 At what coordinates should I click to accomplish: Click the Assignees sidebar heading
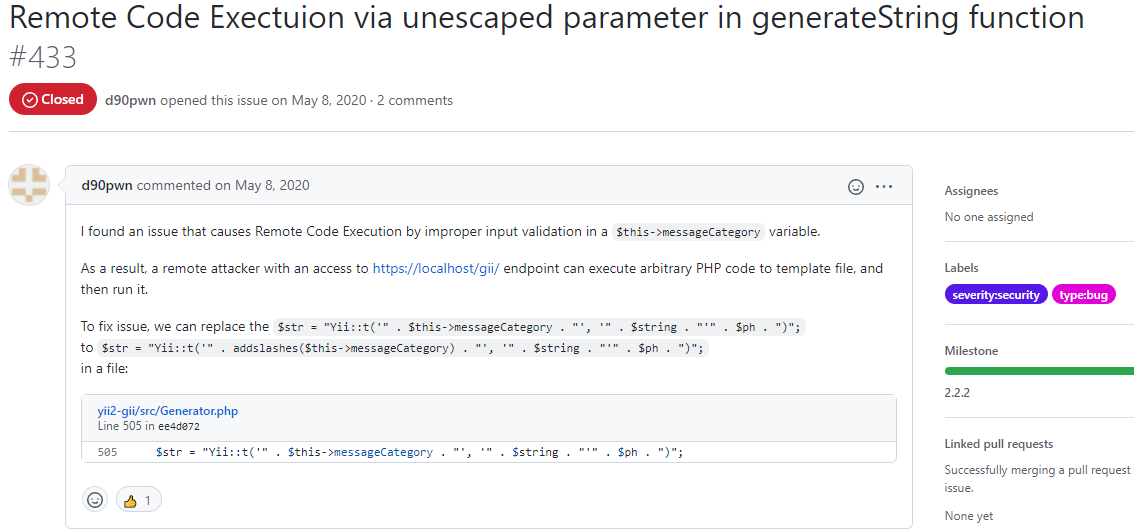(971, 191)
